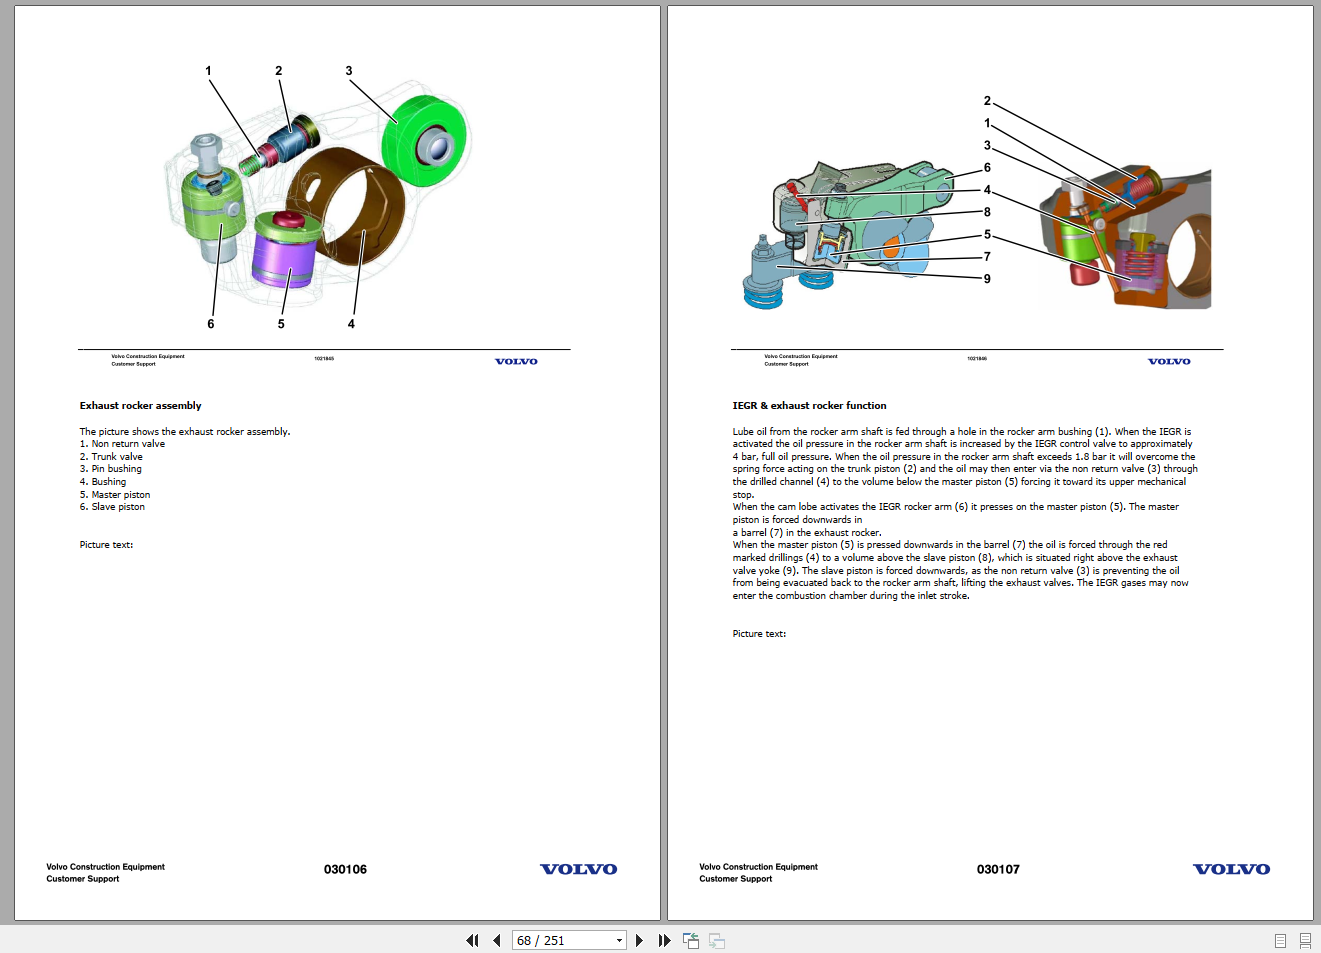Click the '2. Trunk valve' list line
This screenshot has width=1321, height=953.
click(111, 456)
